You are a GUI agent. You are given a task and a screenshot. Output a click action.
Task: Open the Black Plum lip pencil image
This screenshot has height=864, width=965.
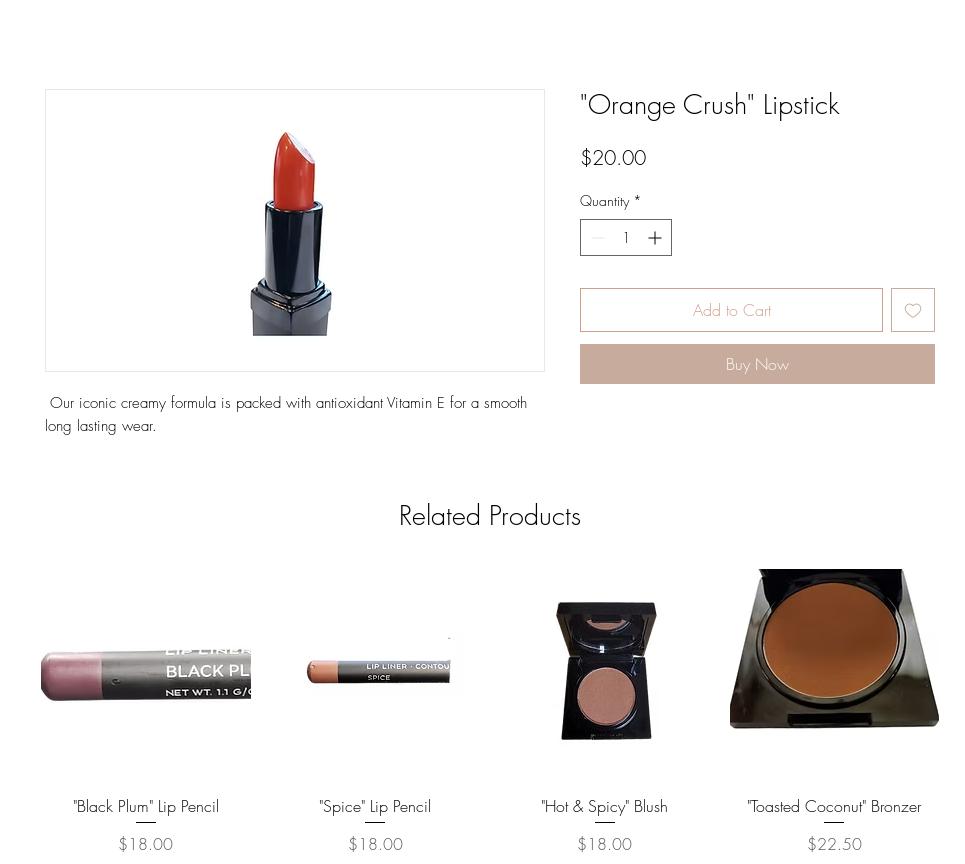(146, 674)
